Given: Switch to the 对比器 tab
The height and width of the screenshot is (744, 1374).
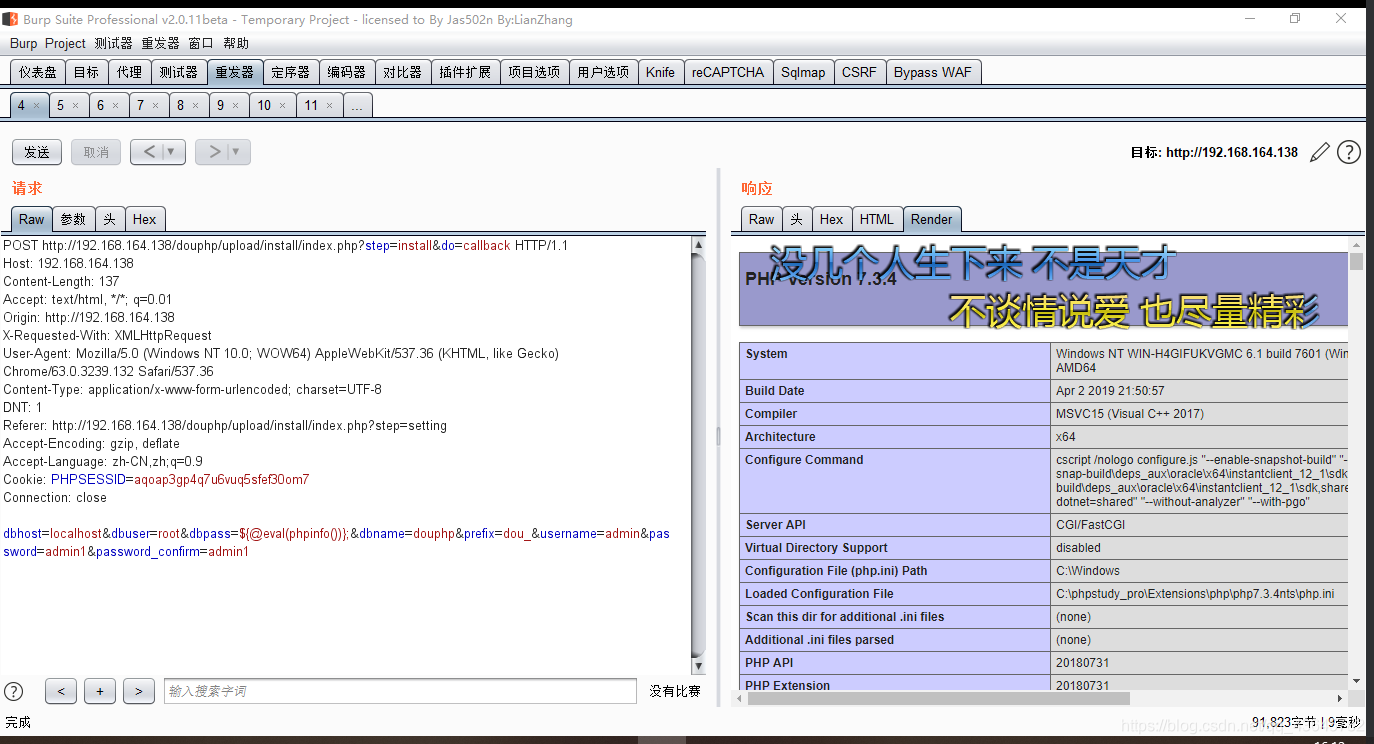Looking at the screenshot, I should [x=403, y=72].
